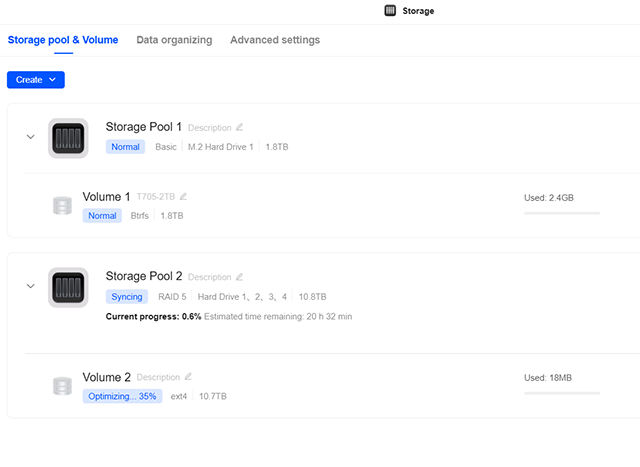Image resolution: width=640 pixels, height=467 pixels.
Task: Click the Volume 1 disk icon
Action: point(62,206)
